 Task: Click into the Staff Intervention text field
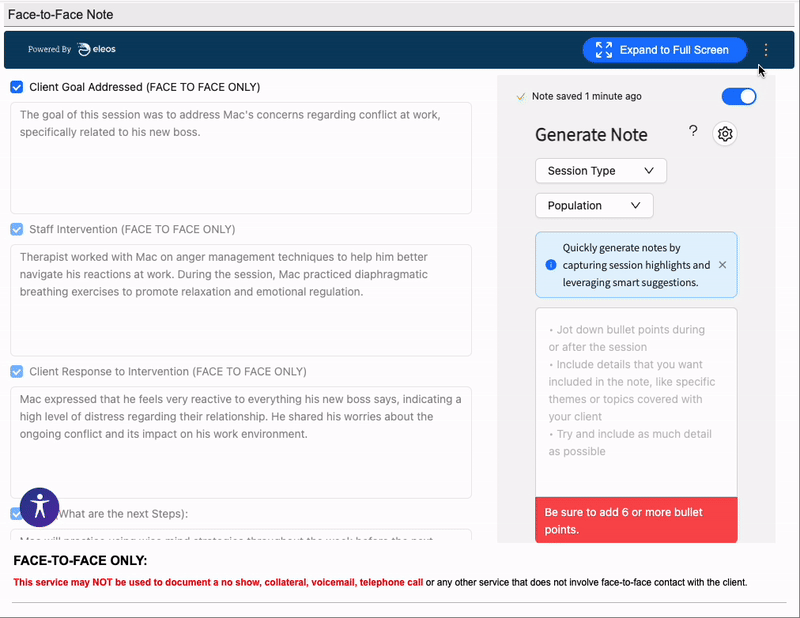tap(241, 300)
